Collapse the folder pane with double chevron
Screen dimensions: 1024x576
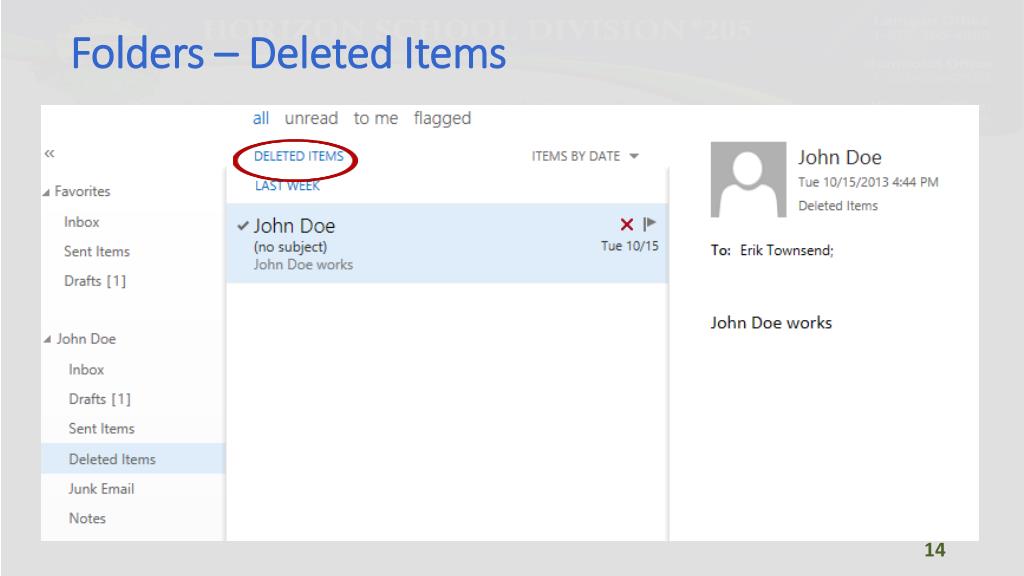pos(49,155)
